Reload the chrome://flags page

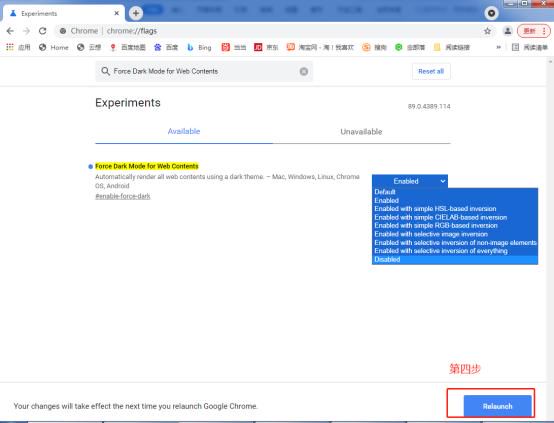[43, 31]
